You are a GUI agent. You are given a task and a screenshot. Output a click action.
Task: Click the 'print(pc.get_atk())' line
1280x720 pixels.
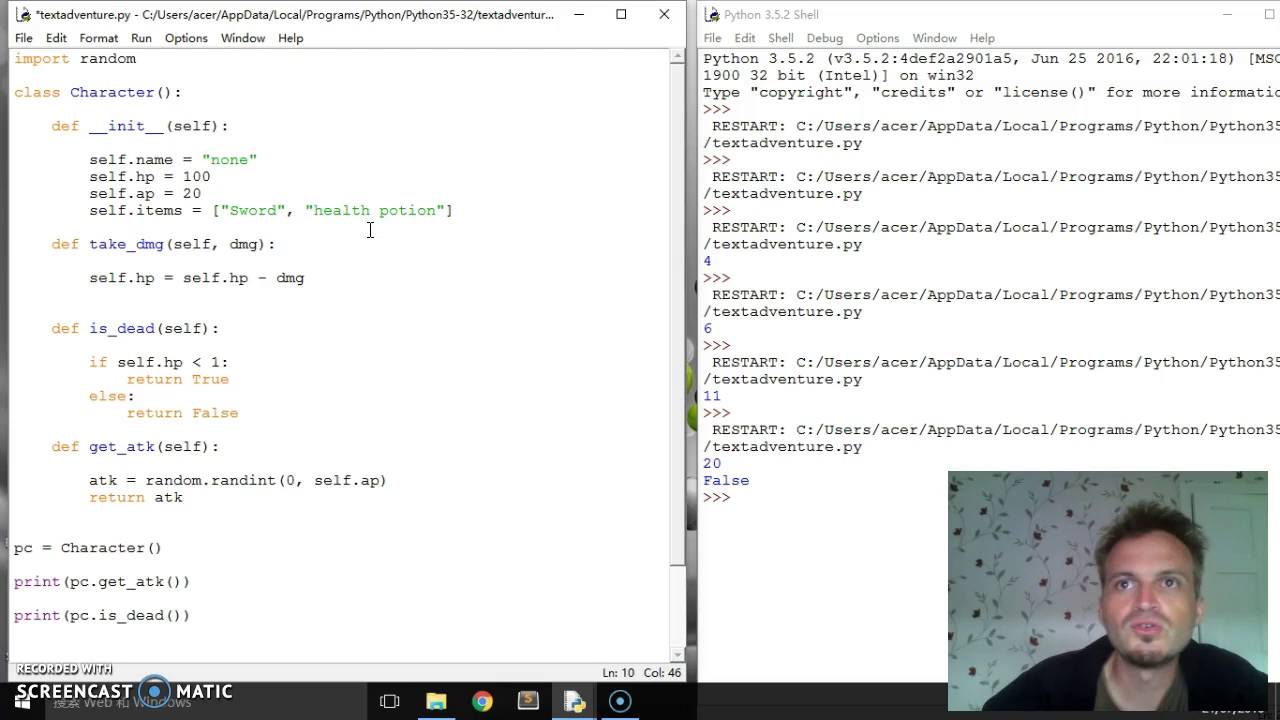102,582
